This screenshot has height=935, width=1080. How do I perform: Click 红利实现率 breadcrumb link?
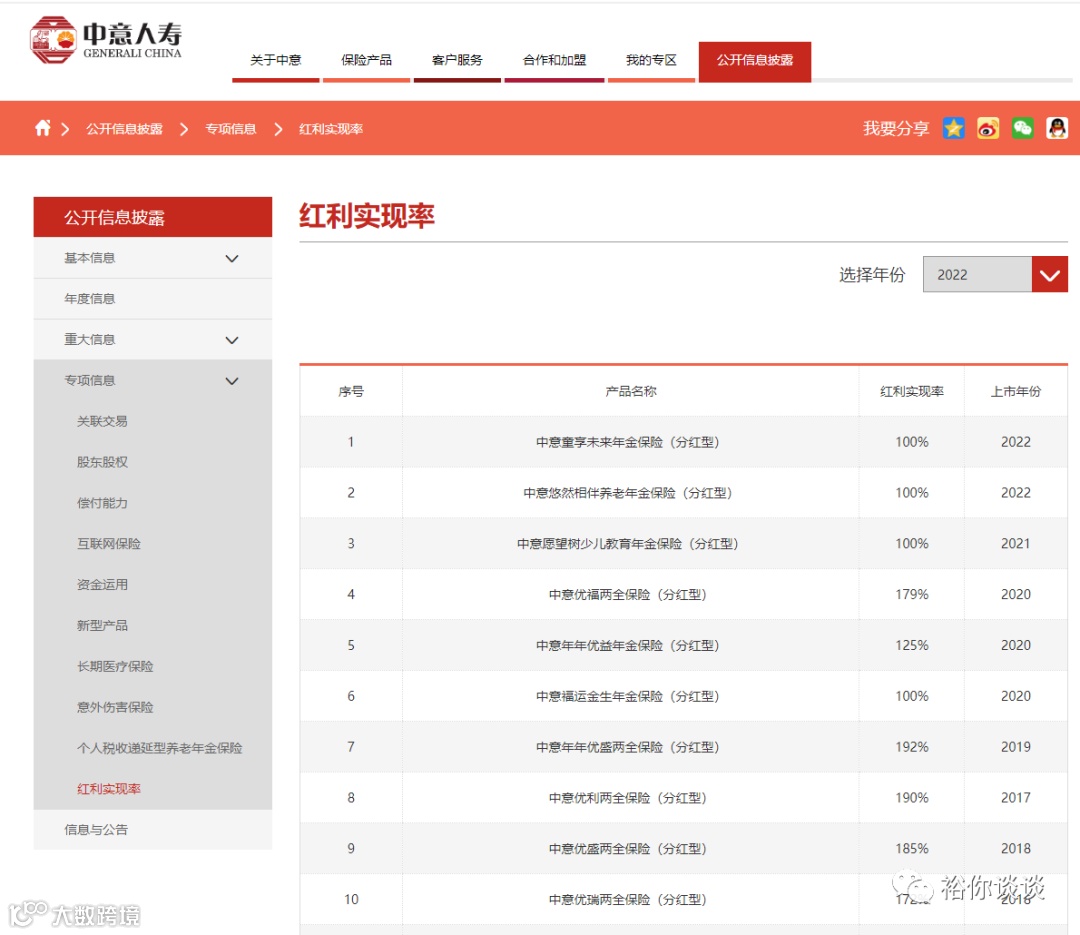click(331, 129)
